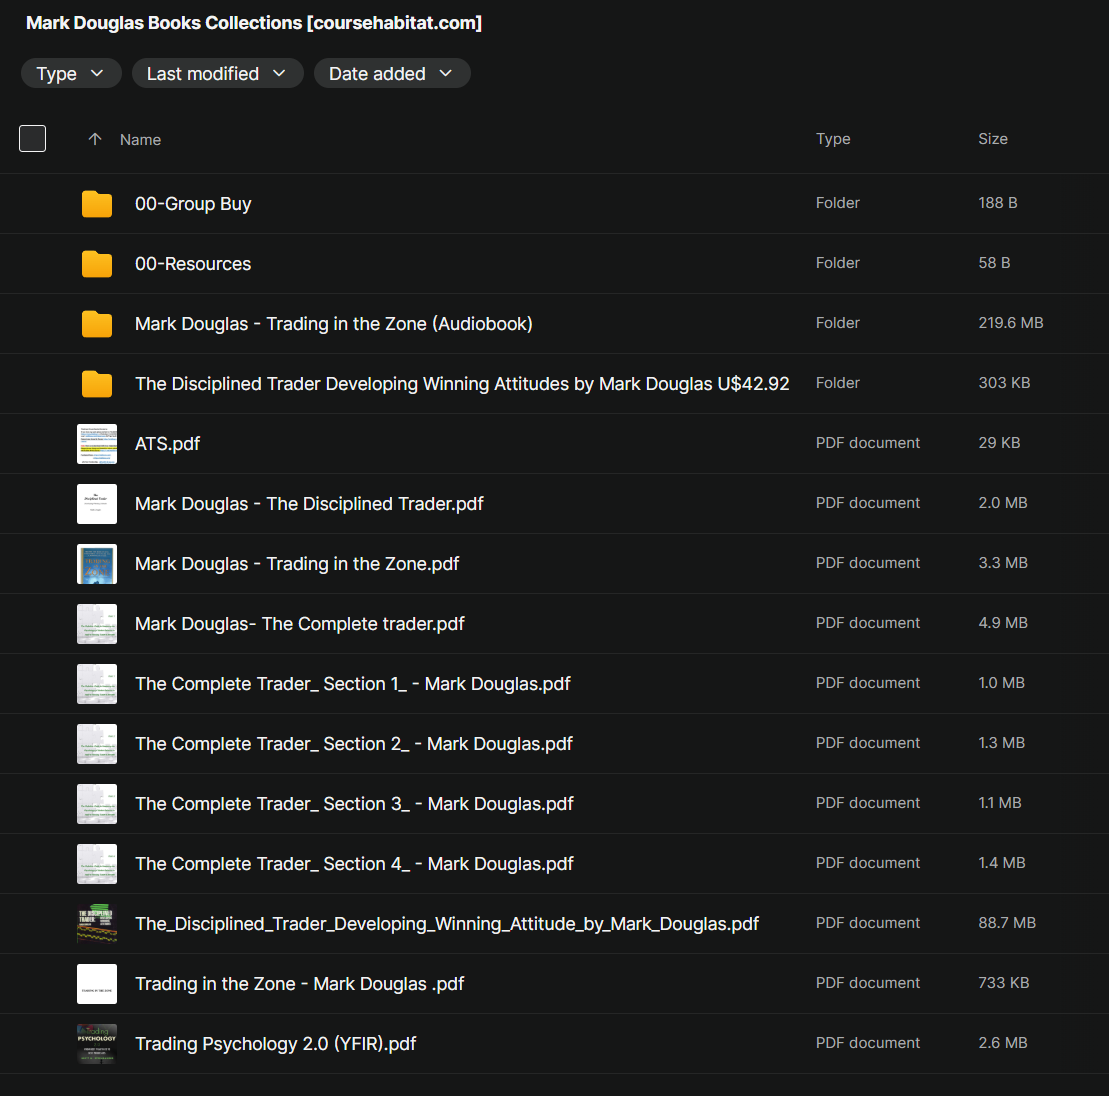
Task: Open The Complete Trader_ Section 4_ PDF
Action: click(354, 864)
